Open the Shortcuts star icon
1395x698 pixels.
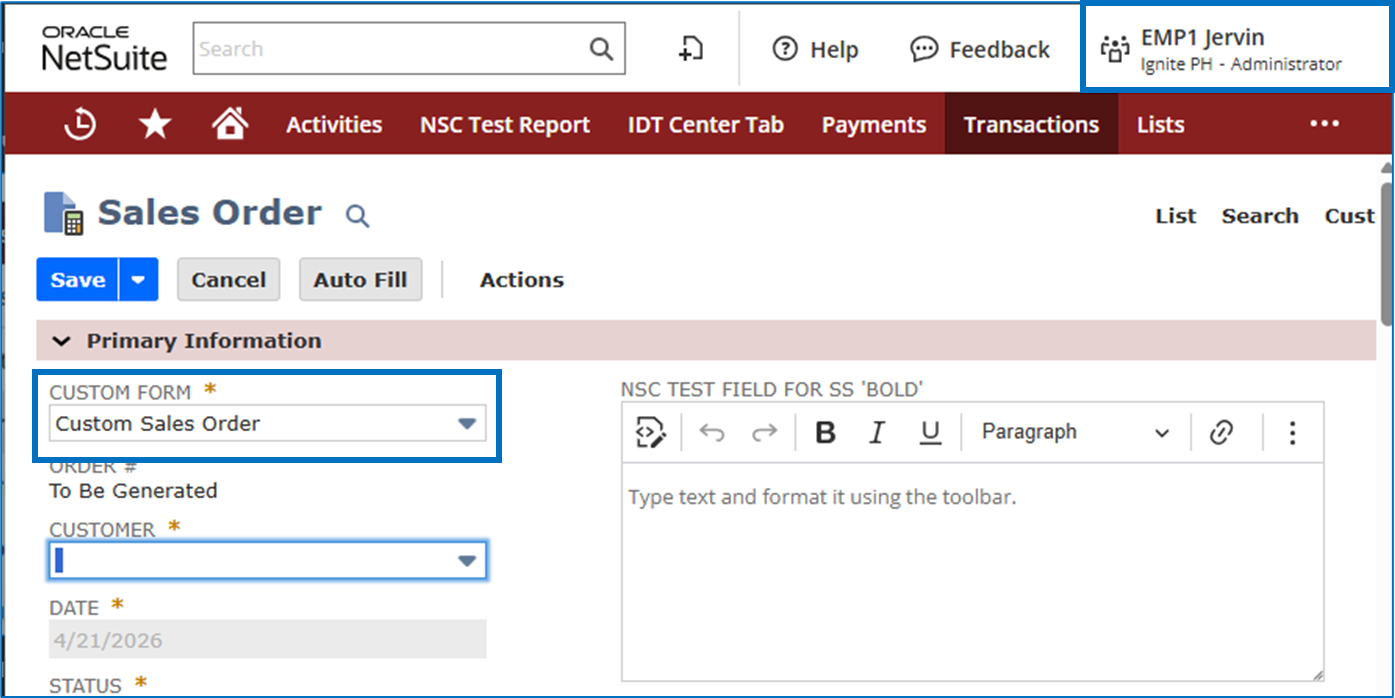(155, 124)
